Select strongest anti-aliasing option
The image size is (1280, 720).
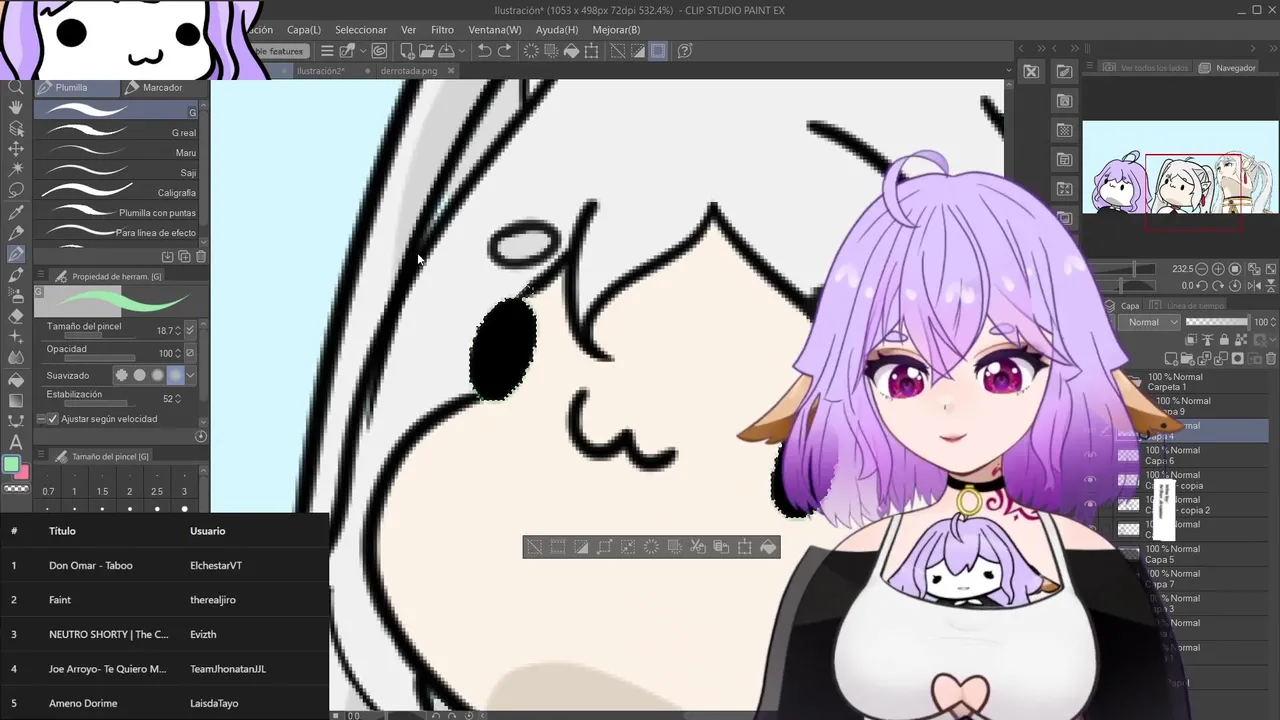176,375
